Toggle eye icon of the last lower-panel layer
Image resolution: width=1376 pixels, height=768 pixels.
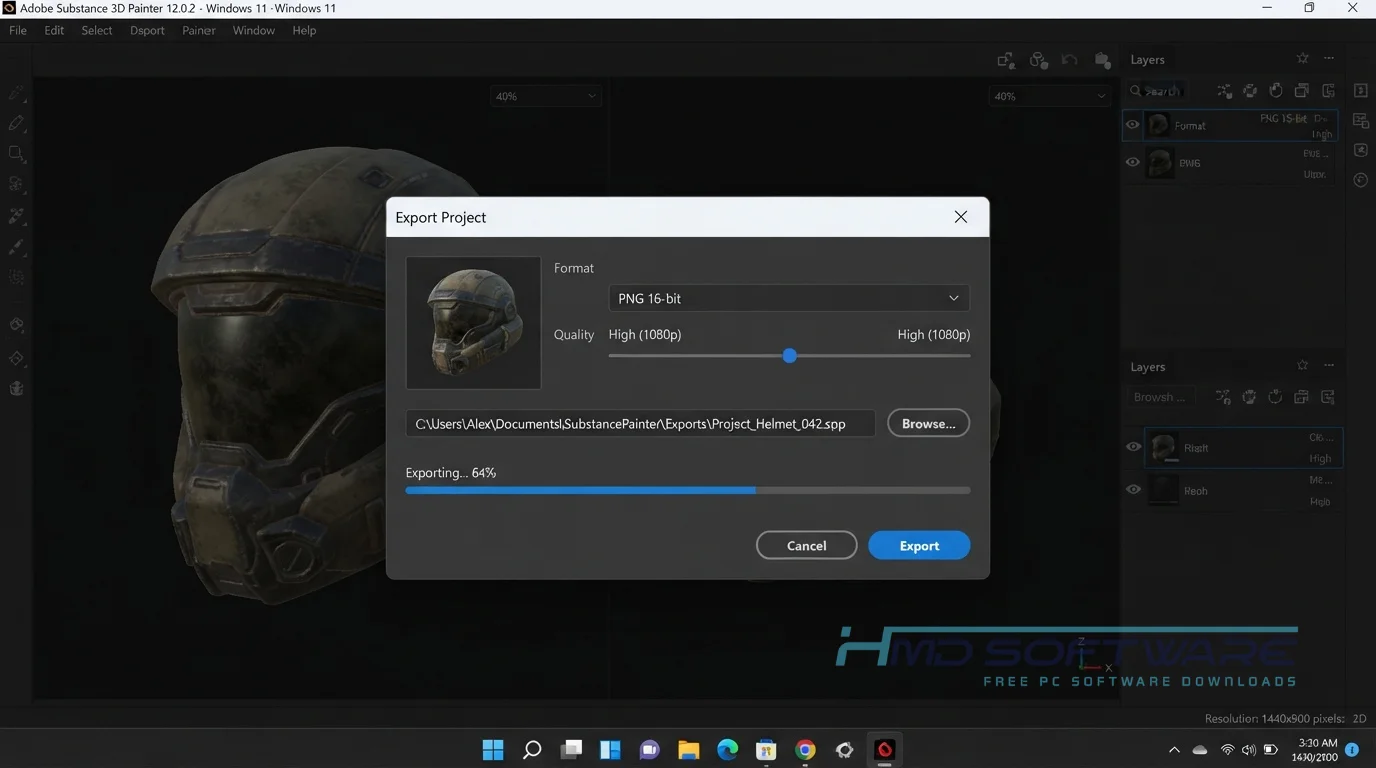1133,490
